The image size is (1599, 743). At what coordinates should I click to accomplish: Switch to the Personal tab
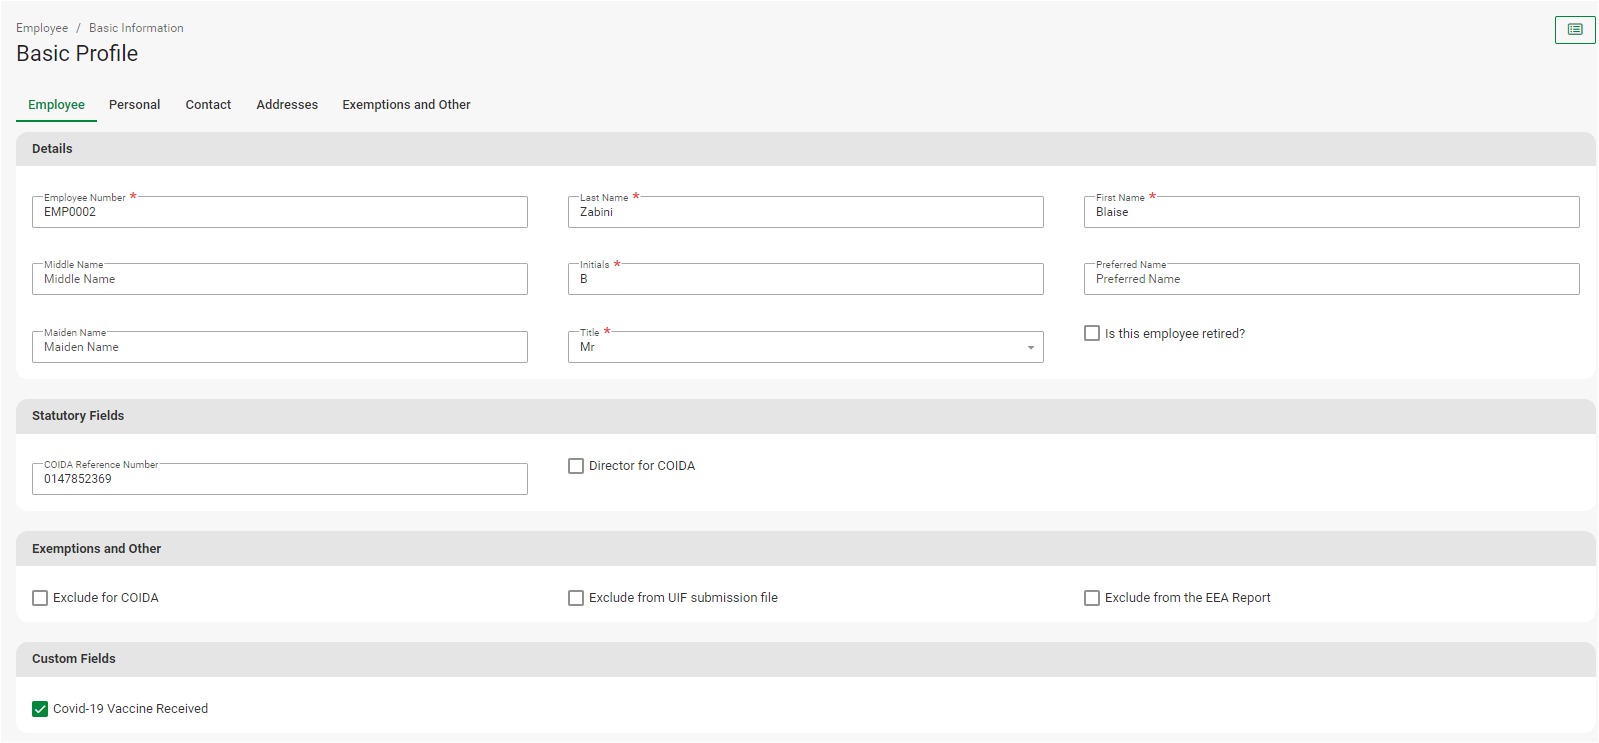point(134,105)
